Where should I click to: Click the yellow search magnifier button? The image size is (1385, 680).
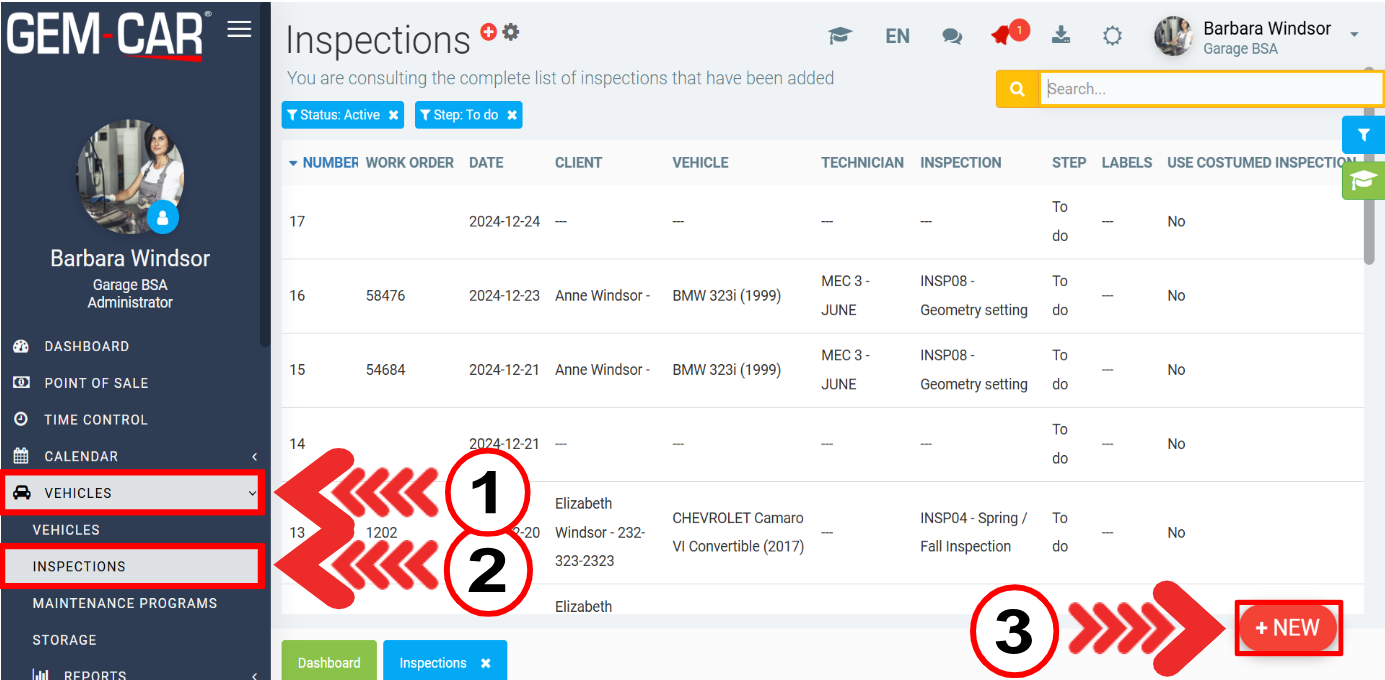pyautogui.click(x=1017, y=89)
